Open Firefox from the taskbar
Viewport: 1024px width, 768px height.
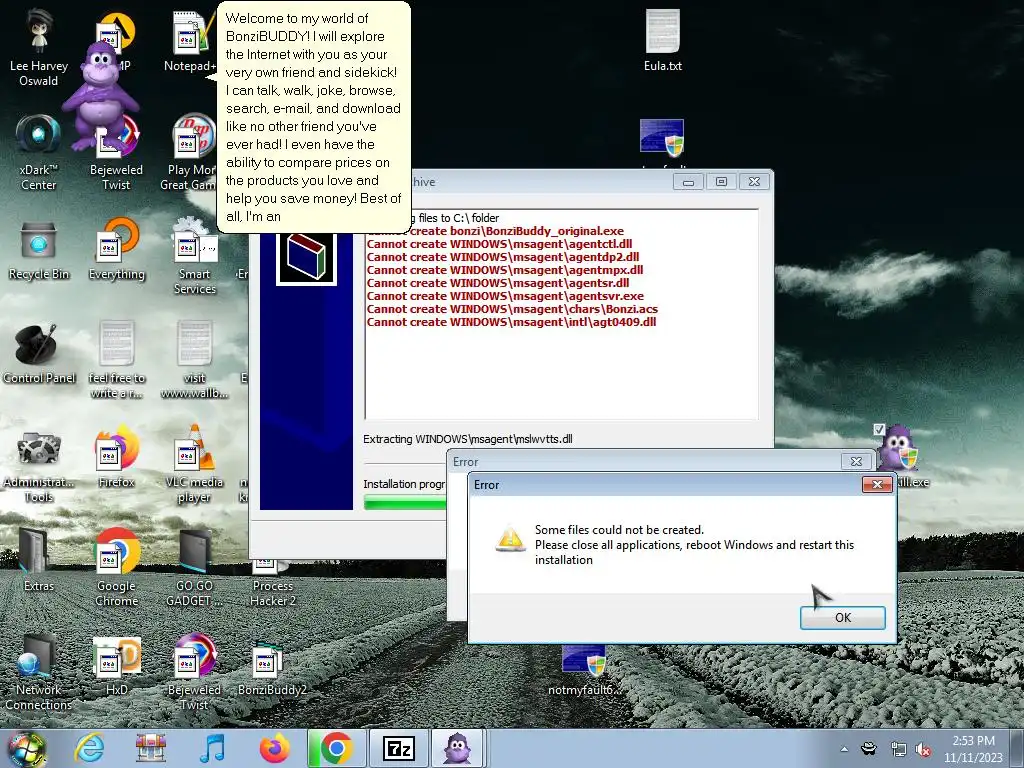pos(274,748)
